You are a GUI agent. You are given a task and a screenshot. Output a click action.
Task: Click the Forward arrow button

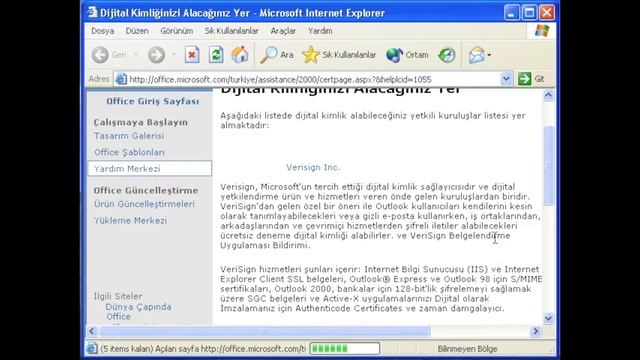tap(156, 55)
